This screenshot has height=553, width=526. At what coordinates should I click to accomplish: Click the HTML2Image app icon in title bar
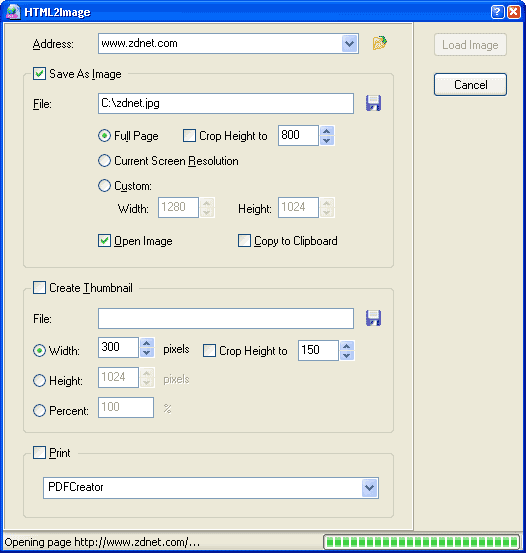(13, 12)
